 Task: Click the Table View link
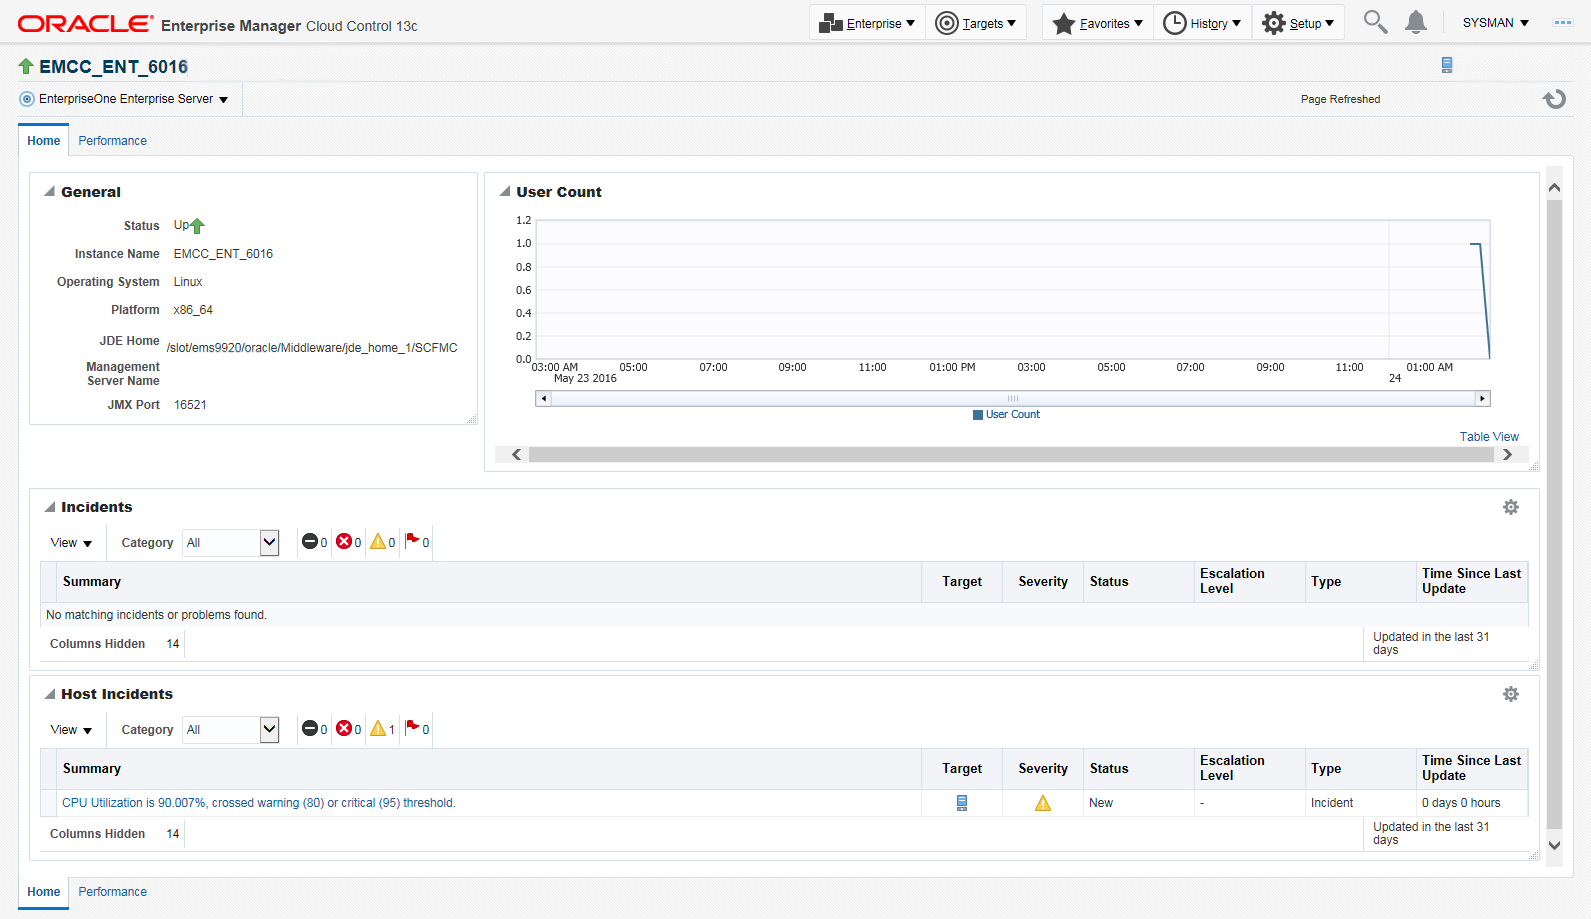point(1488,437)
